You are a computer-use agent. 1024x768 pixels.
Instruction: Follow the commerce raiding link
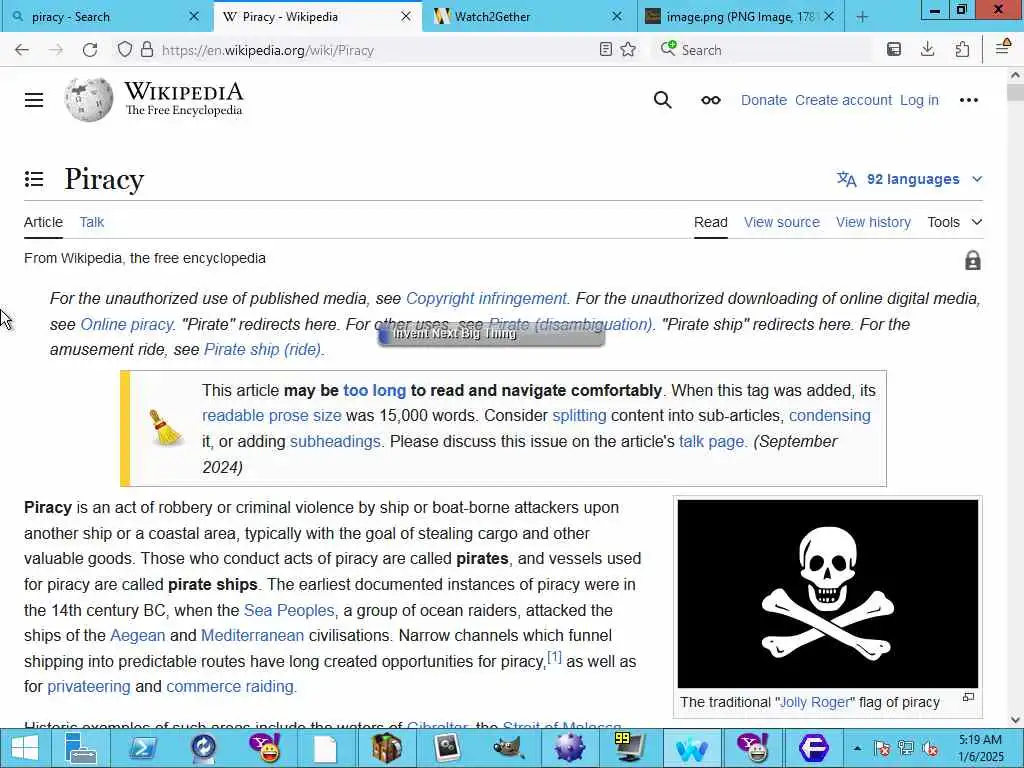point(230,686)
